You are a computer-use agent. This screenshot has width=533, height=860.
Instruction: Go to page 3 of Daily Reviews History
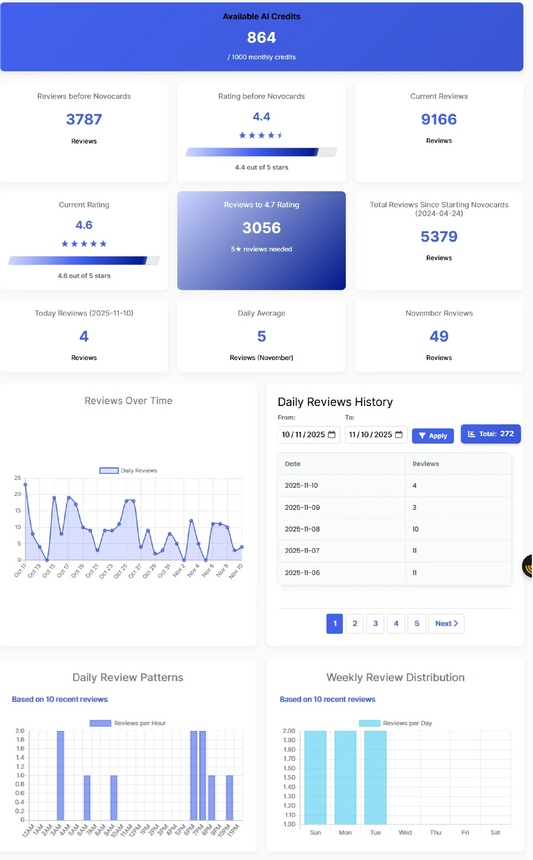click(376, 624)
